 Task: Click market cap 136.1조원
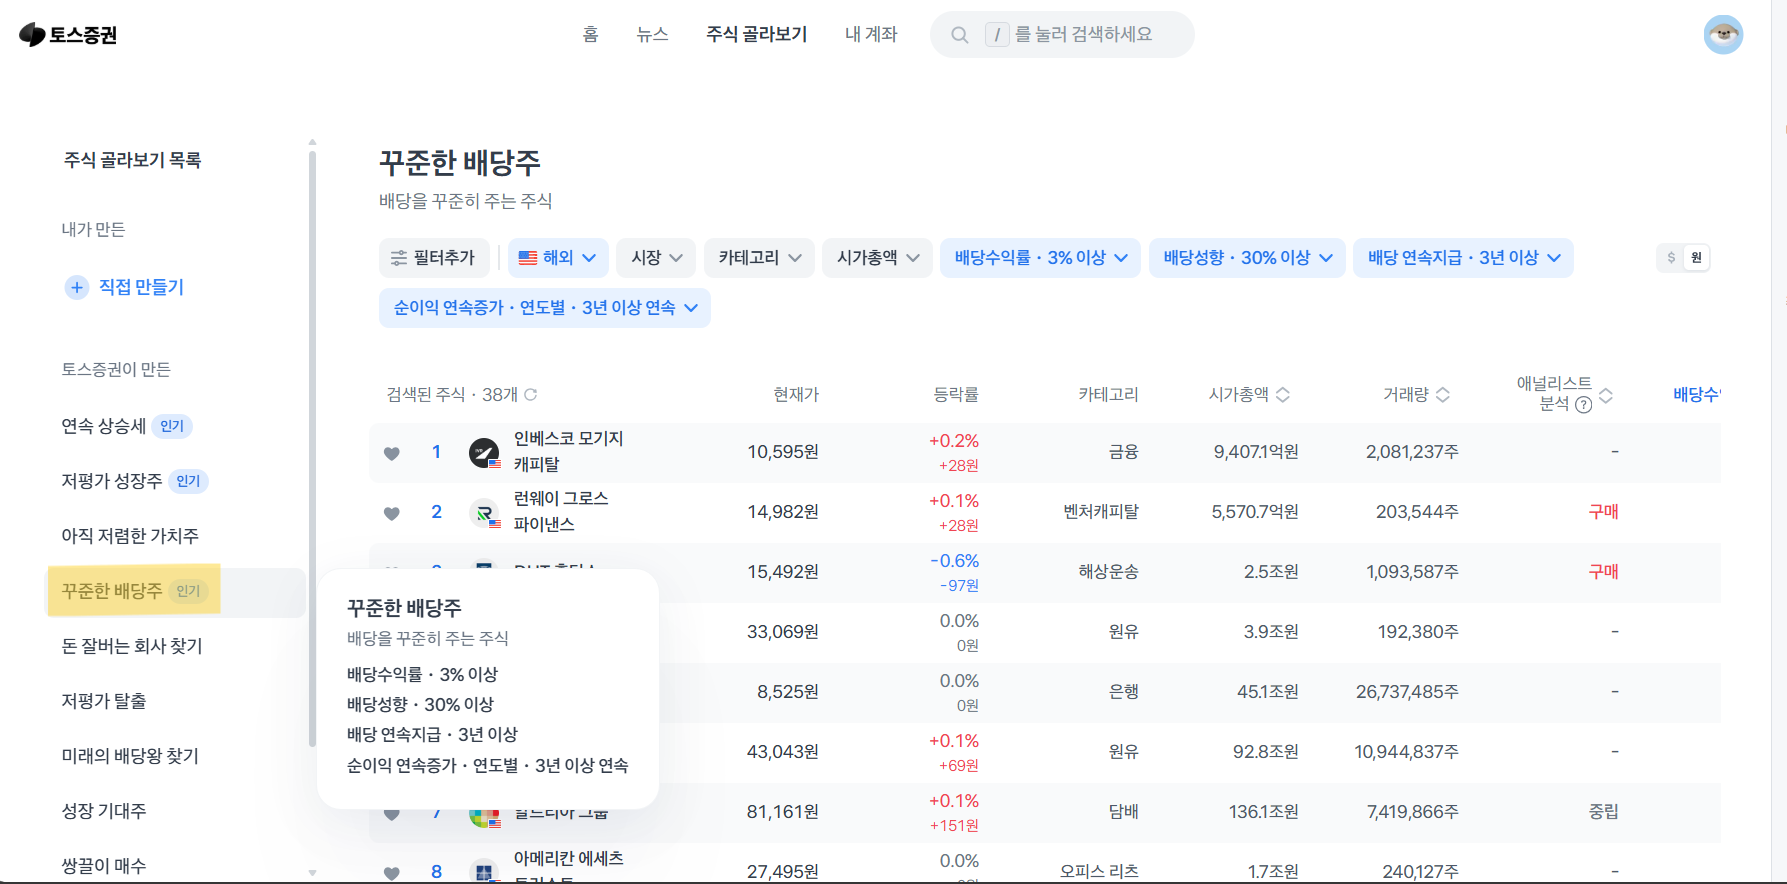[1263, 812]
